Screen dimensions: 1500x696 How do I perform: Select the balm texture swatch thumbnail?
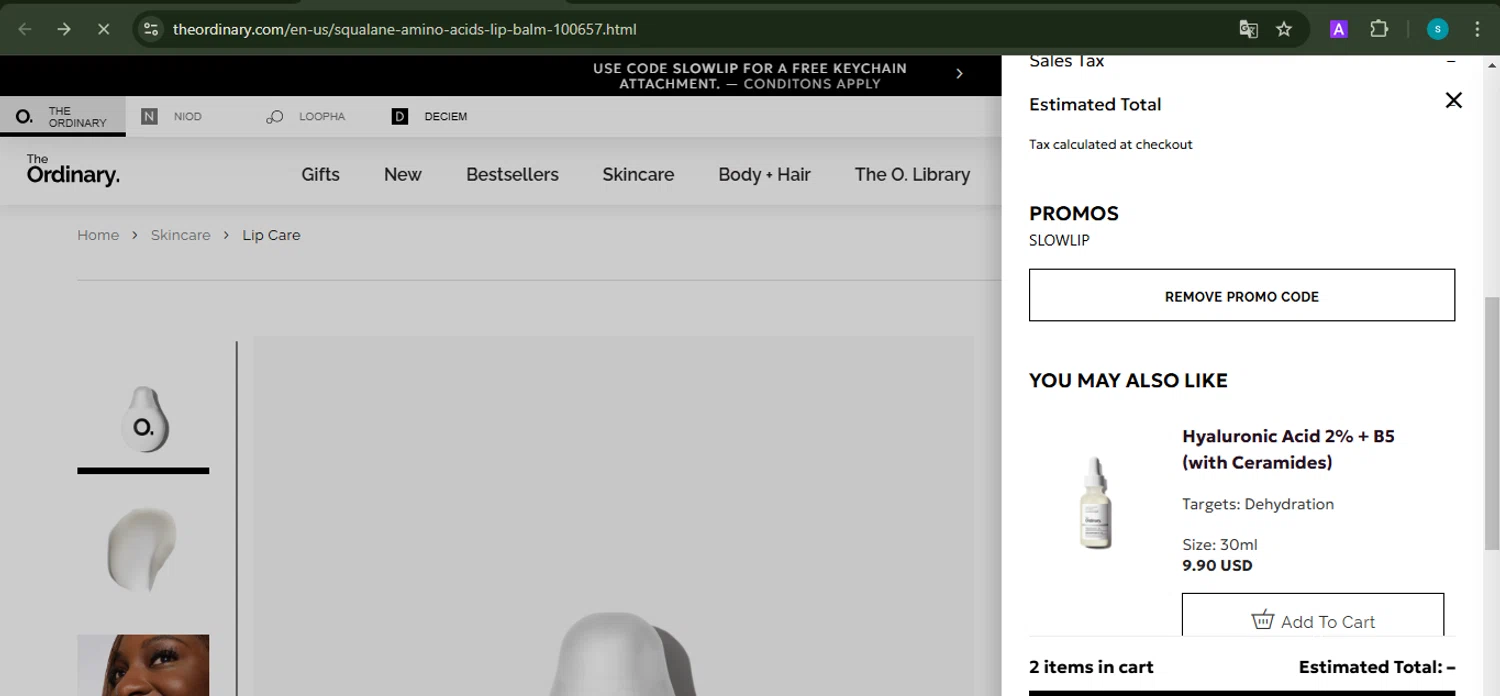pos(143,550)
